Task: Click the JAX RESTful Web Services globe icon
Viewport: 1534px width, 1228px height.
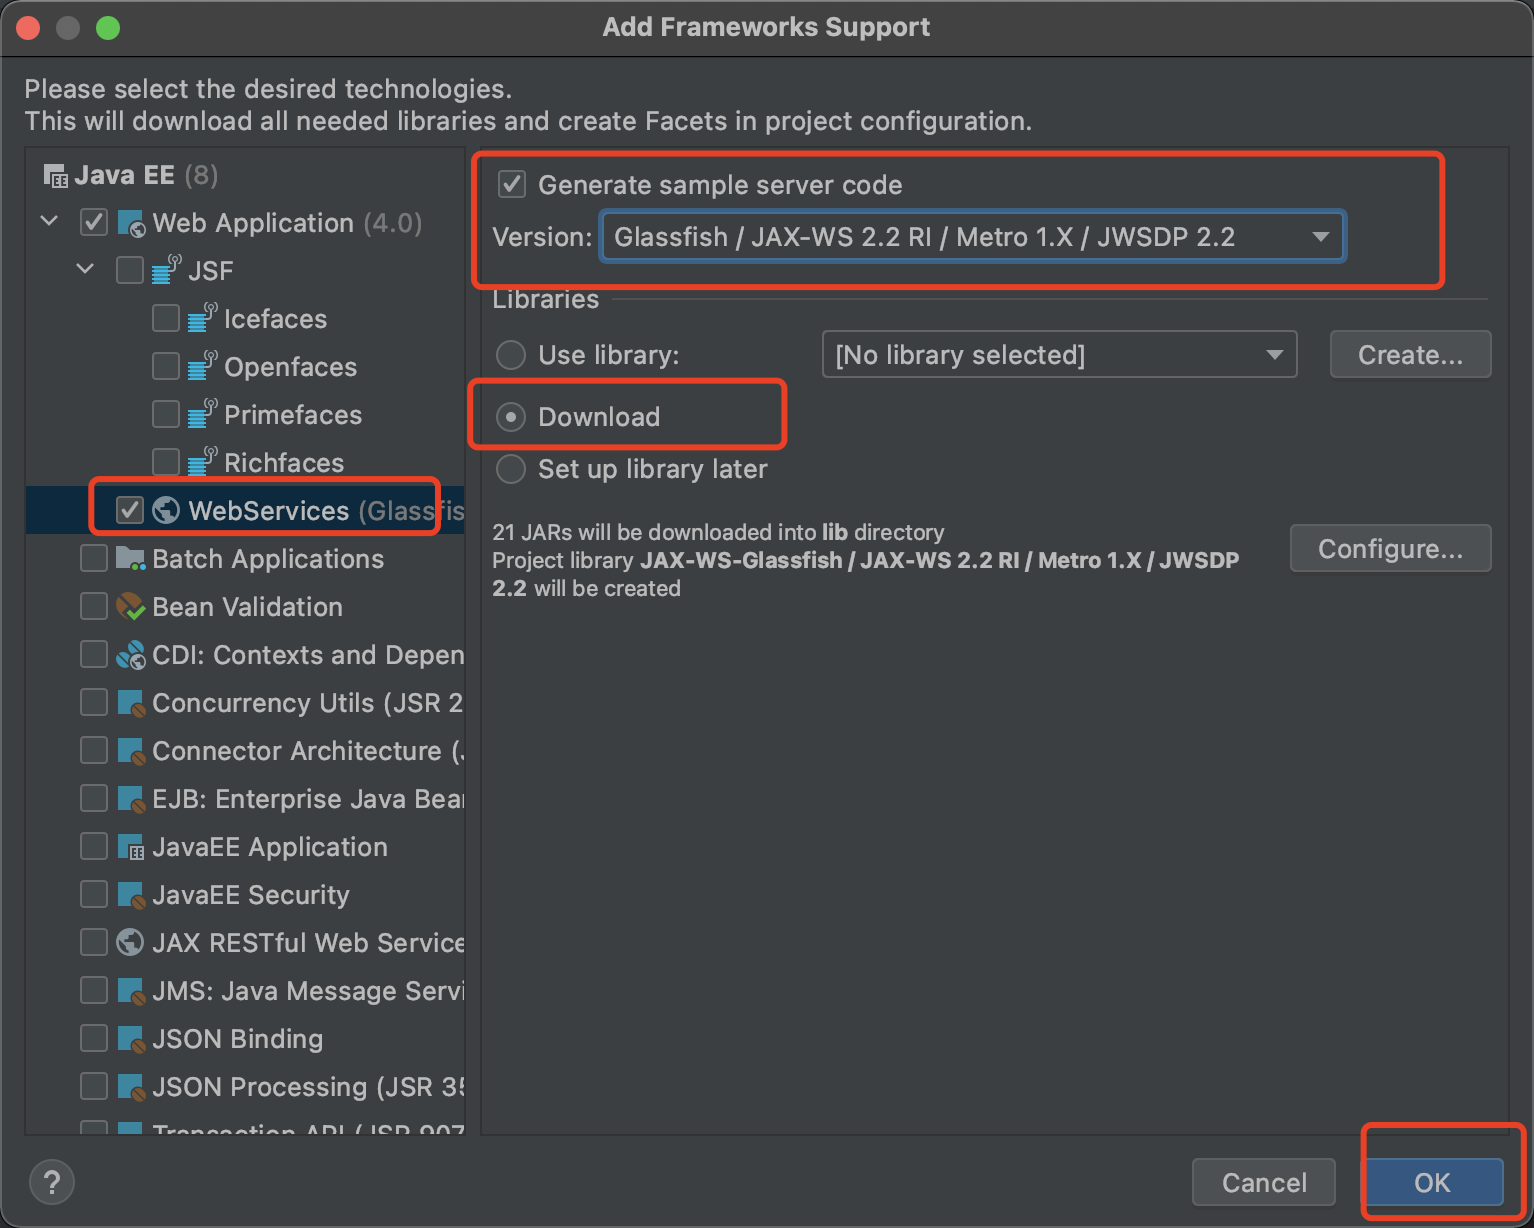Action: [x=129, y=942]
